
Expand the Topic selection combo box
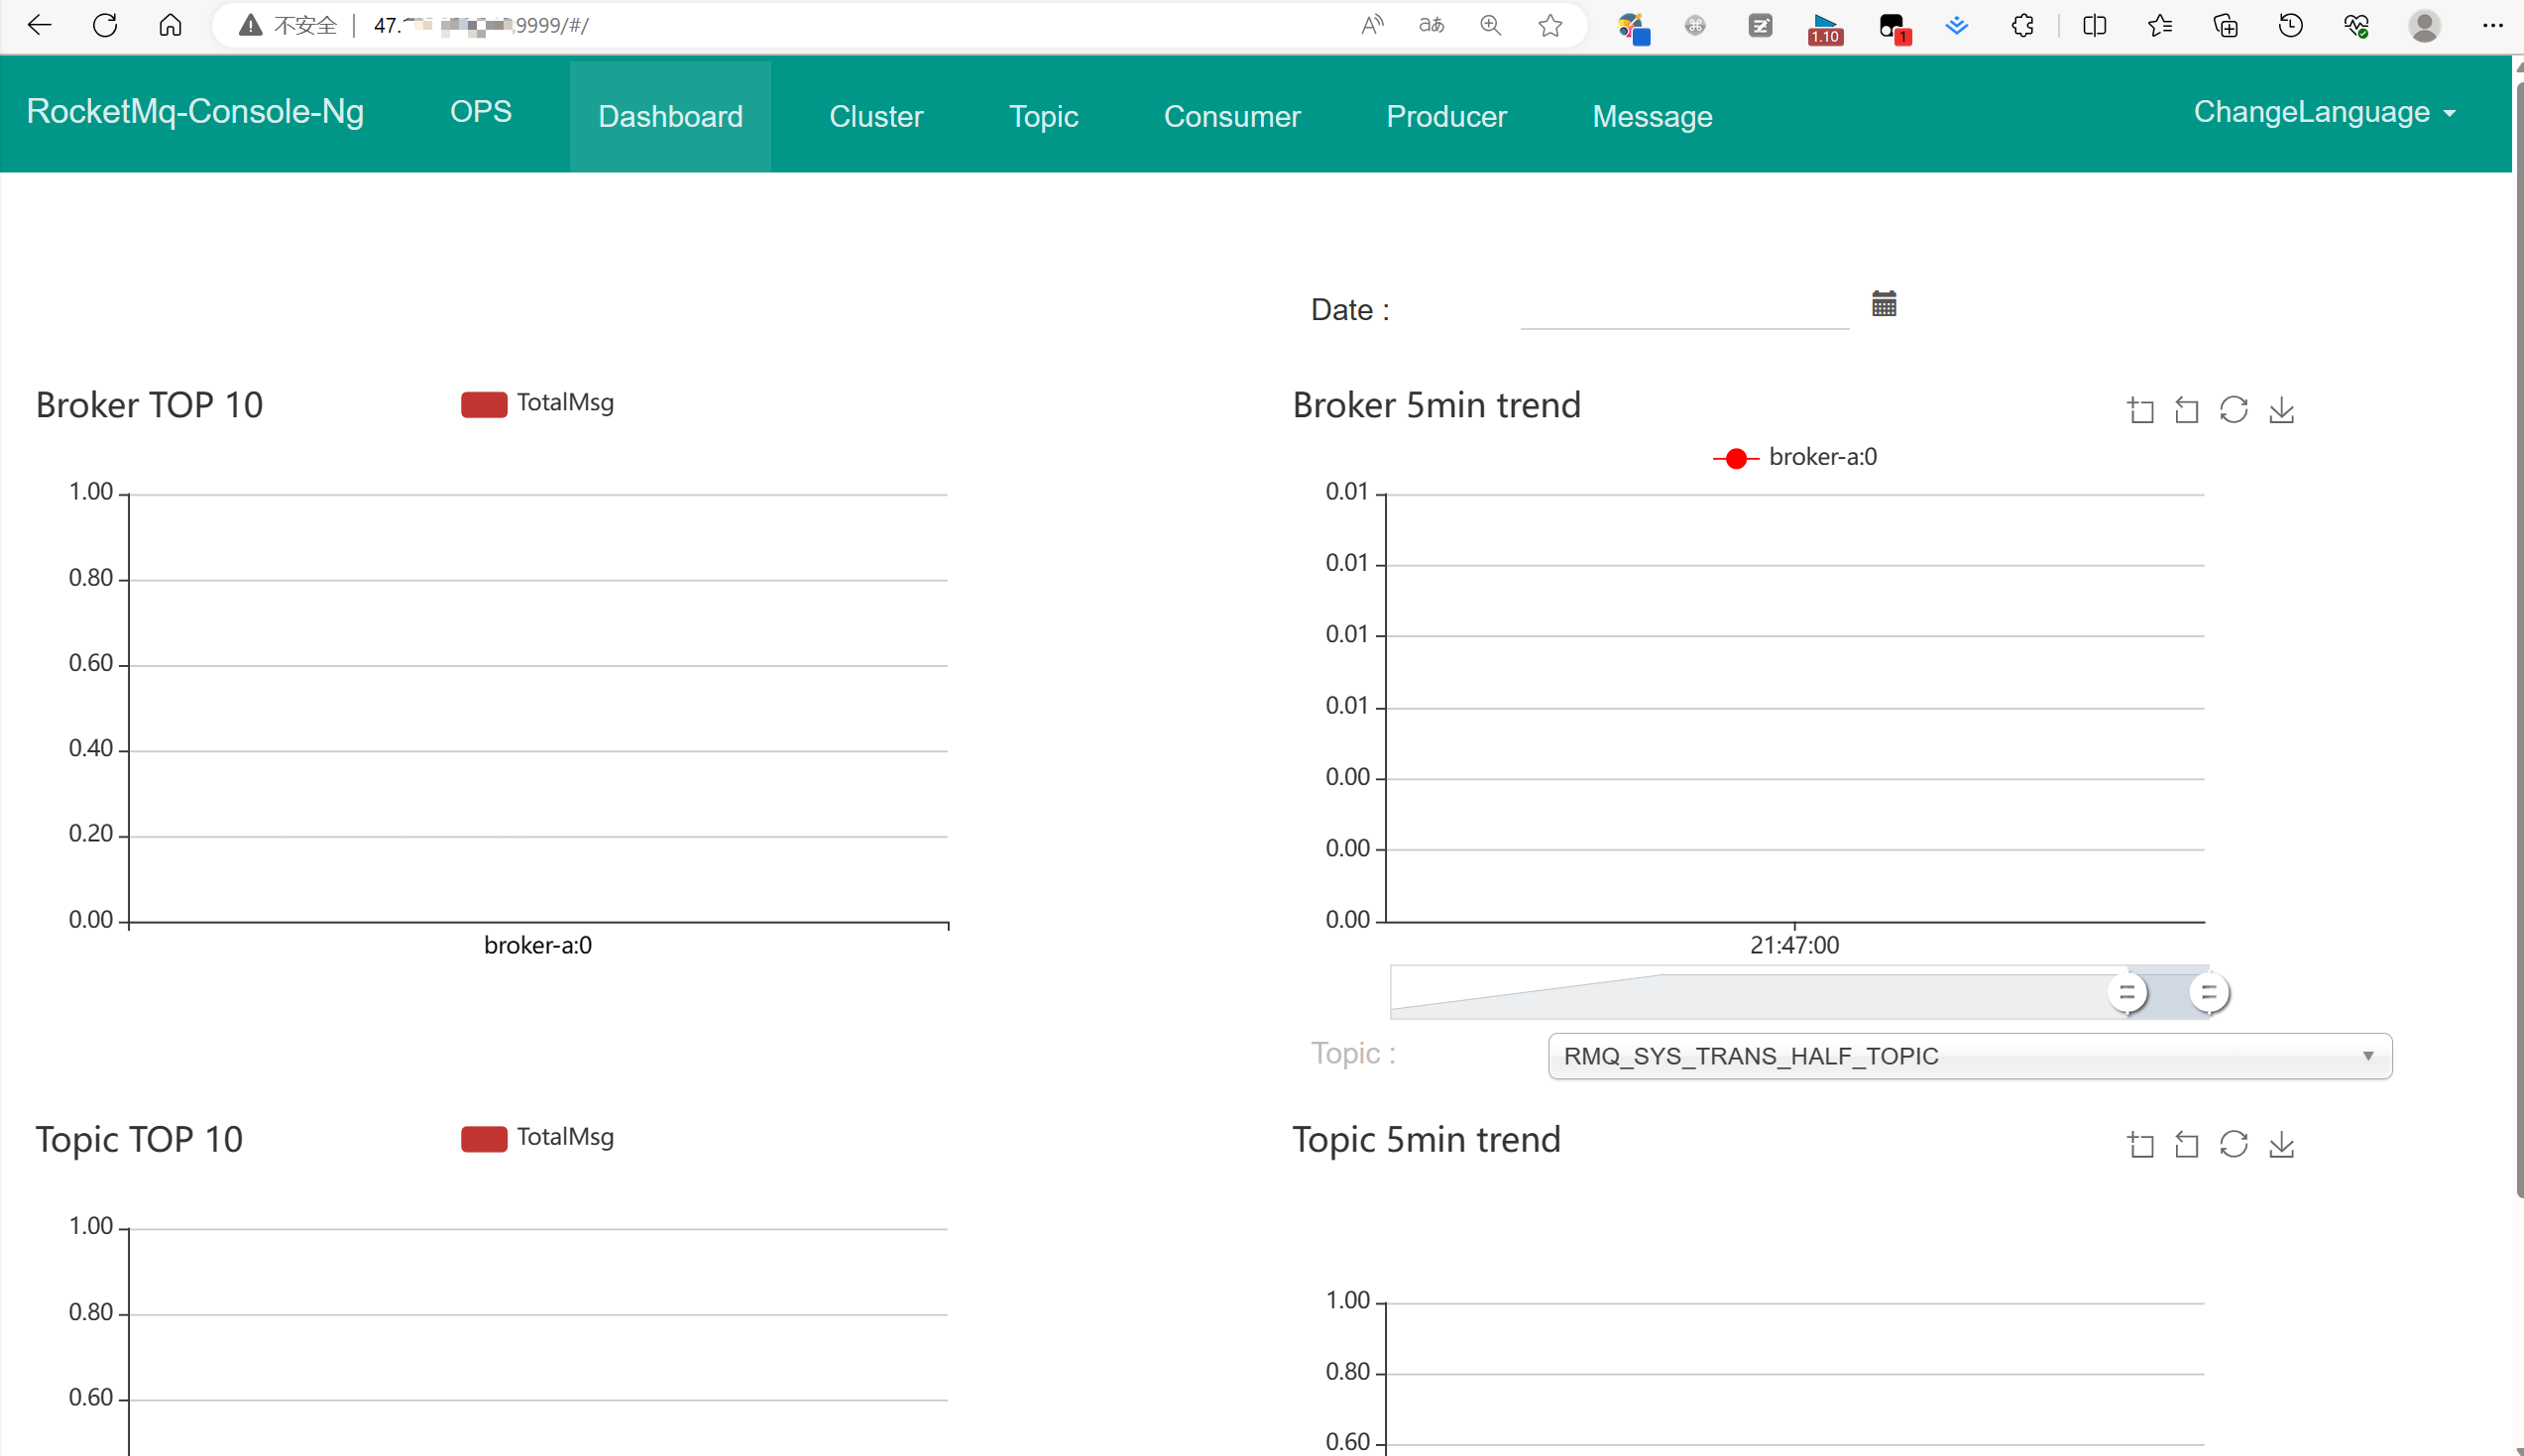pos(1969,1056)
